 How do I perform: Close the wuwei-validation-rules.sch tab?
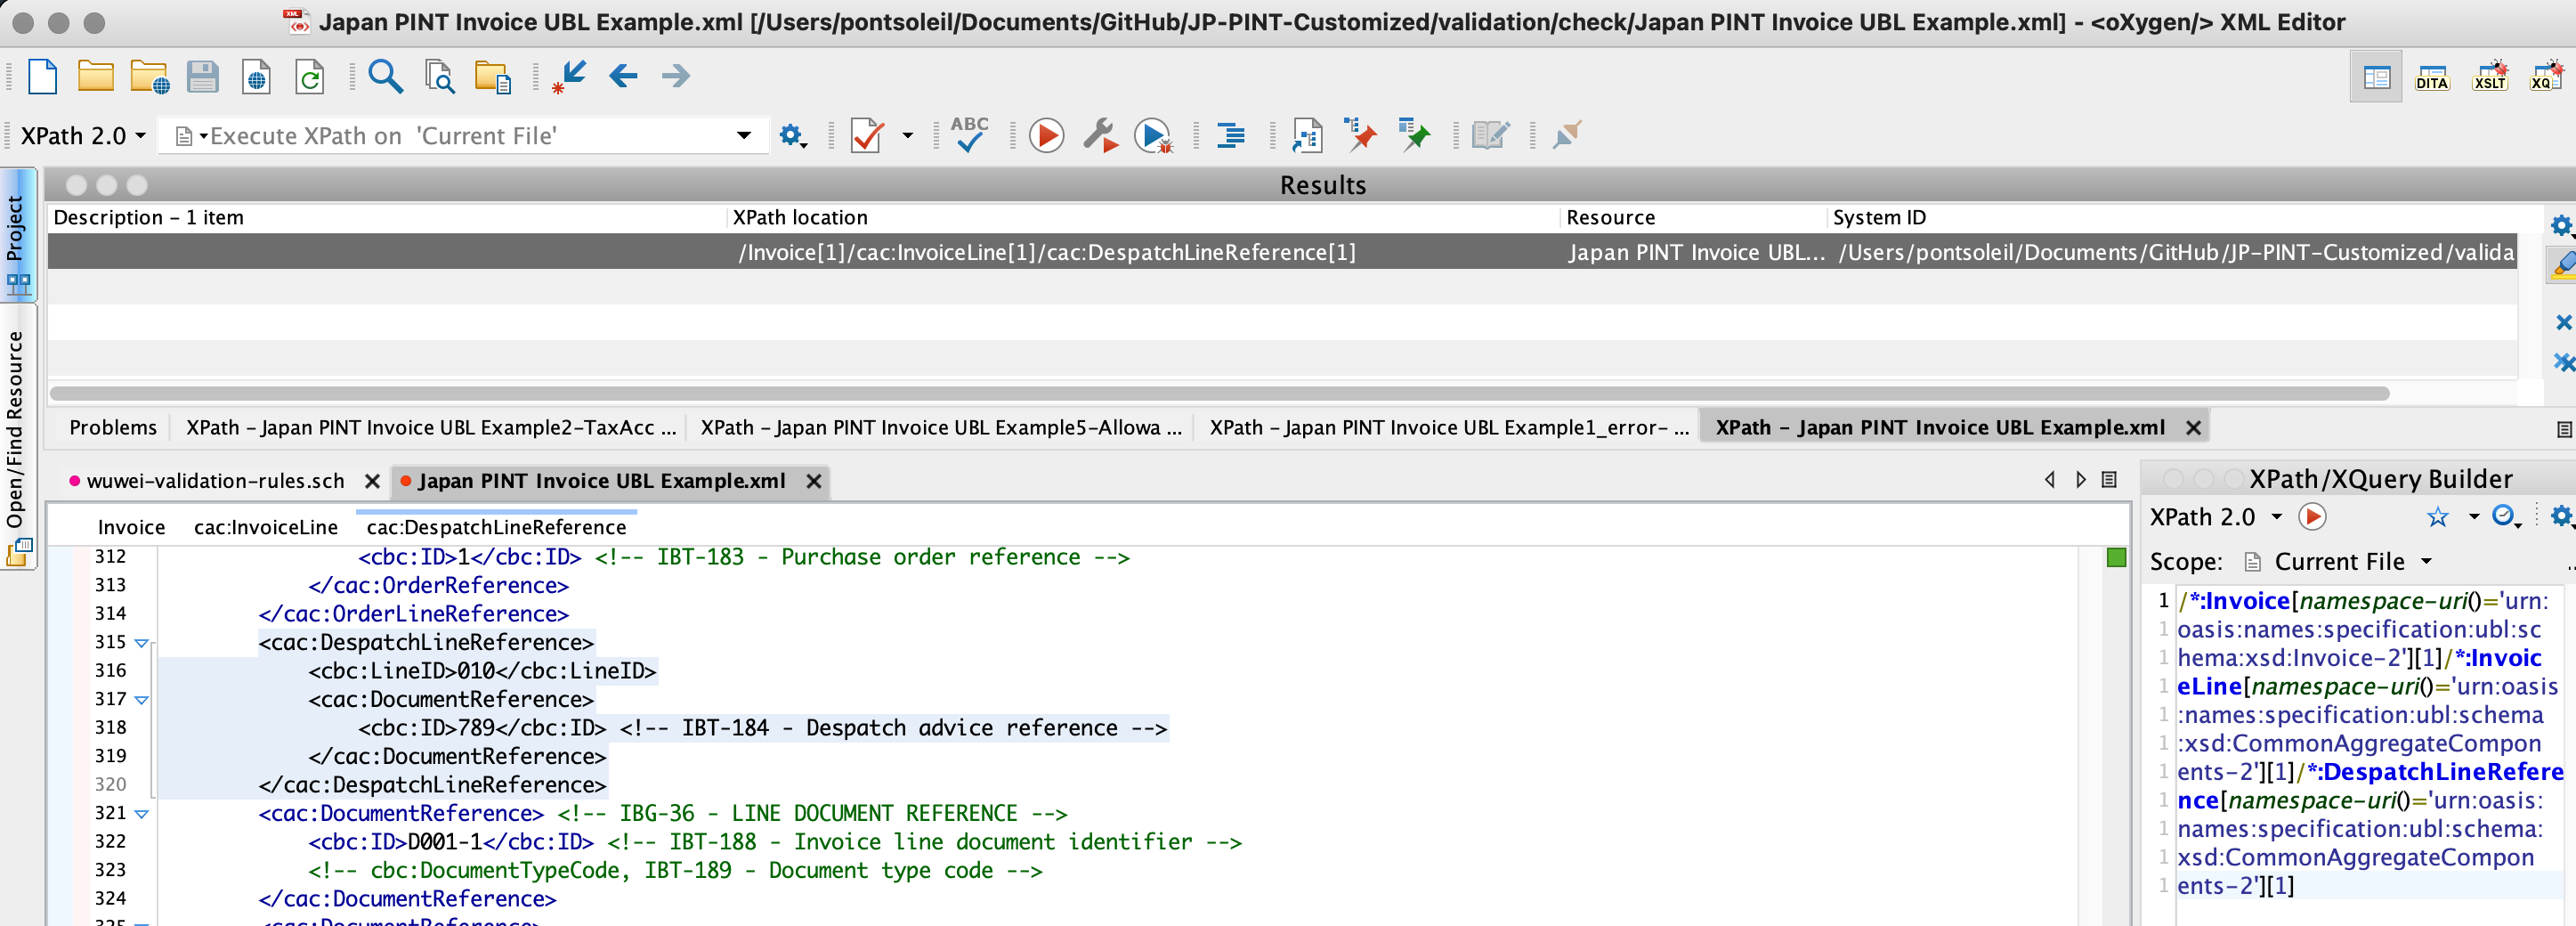(x=372, y=482)
